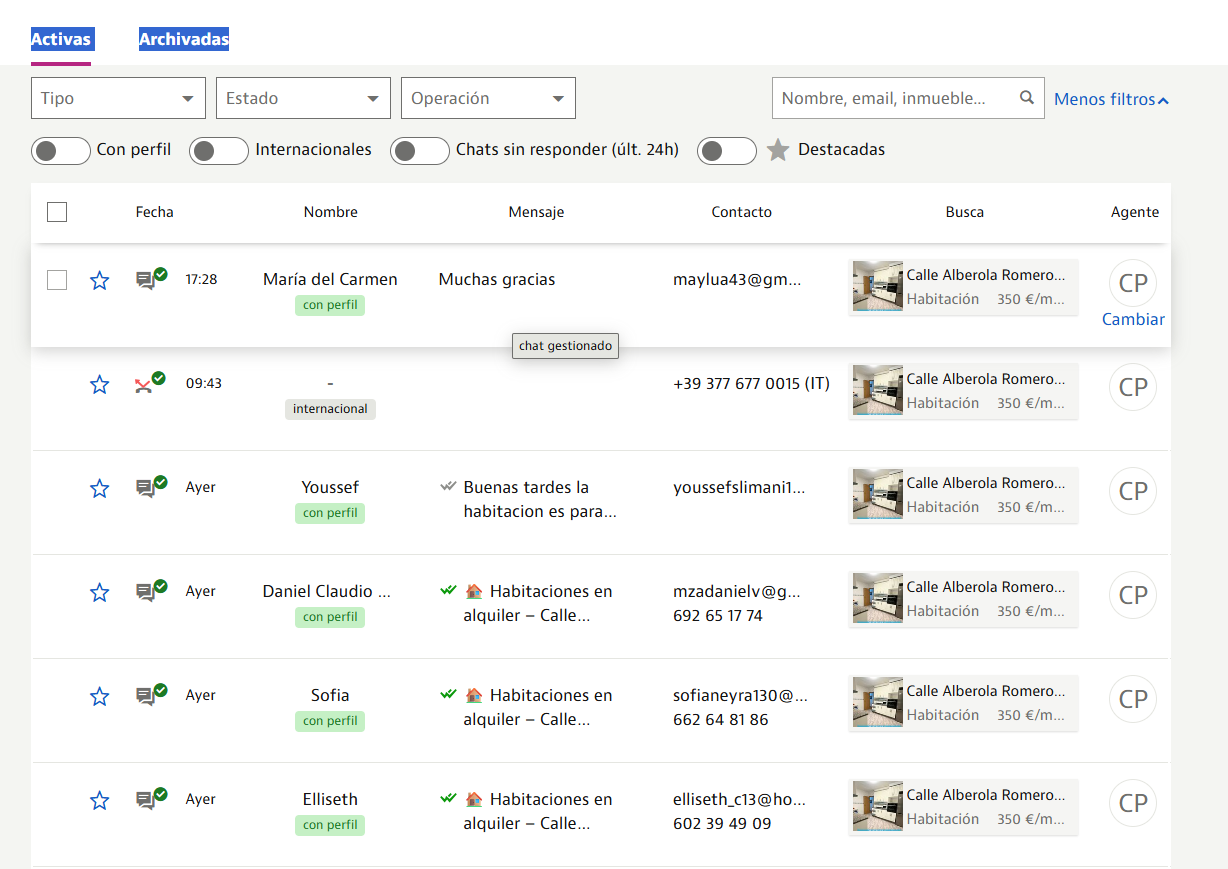Check María del Carmen row checkbox

57,280
